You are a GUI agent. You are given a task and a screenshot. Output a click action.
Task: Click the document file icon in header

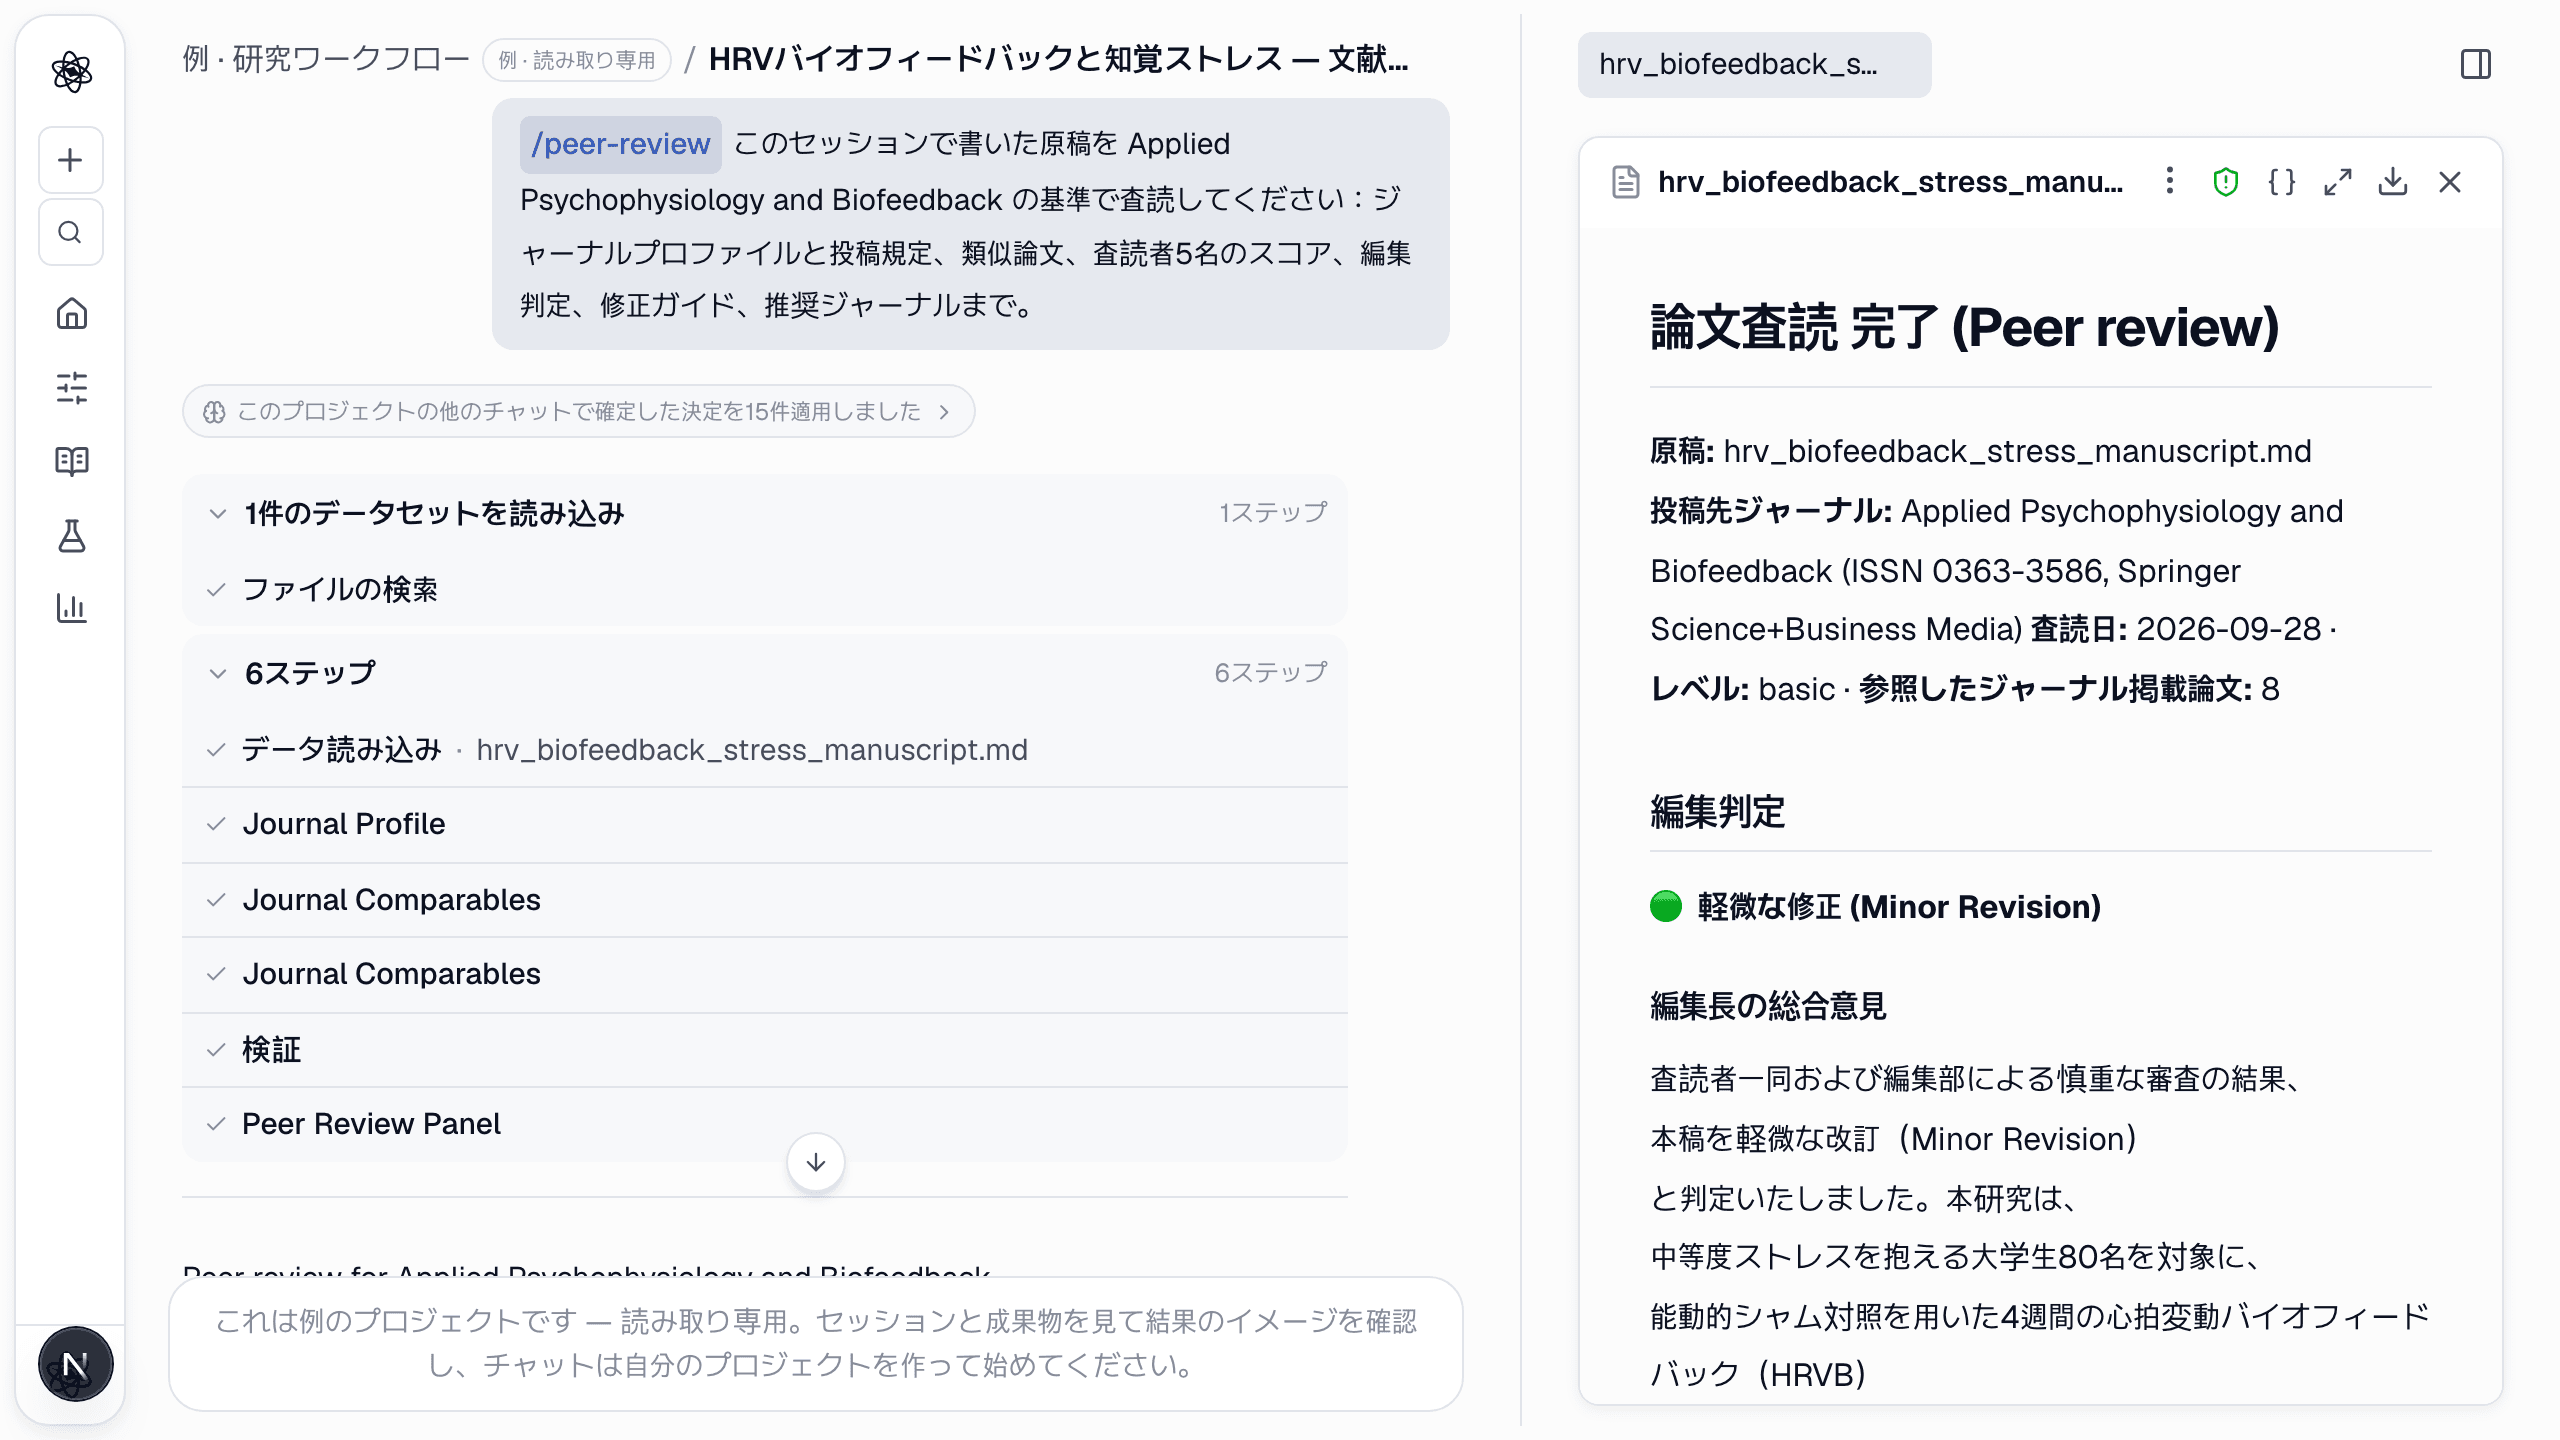tap(1626, 182)
